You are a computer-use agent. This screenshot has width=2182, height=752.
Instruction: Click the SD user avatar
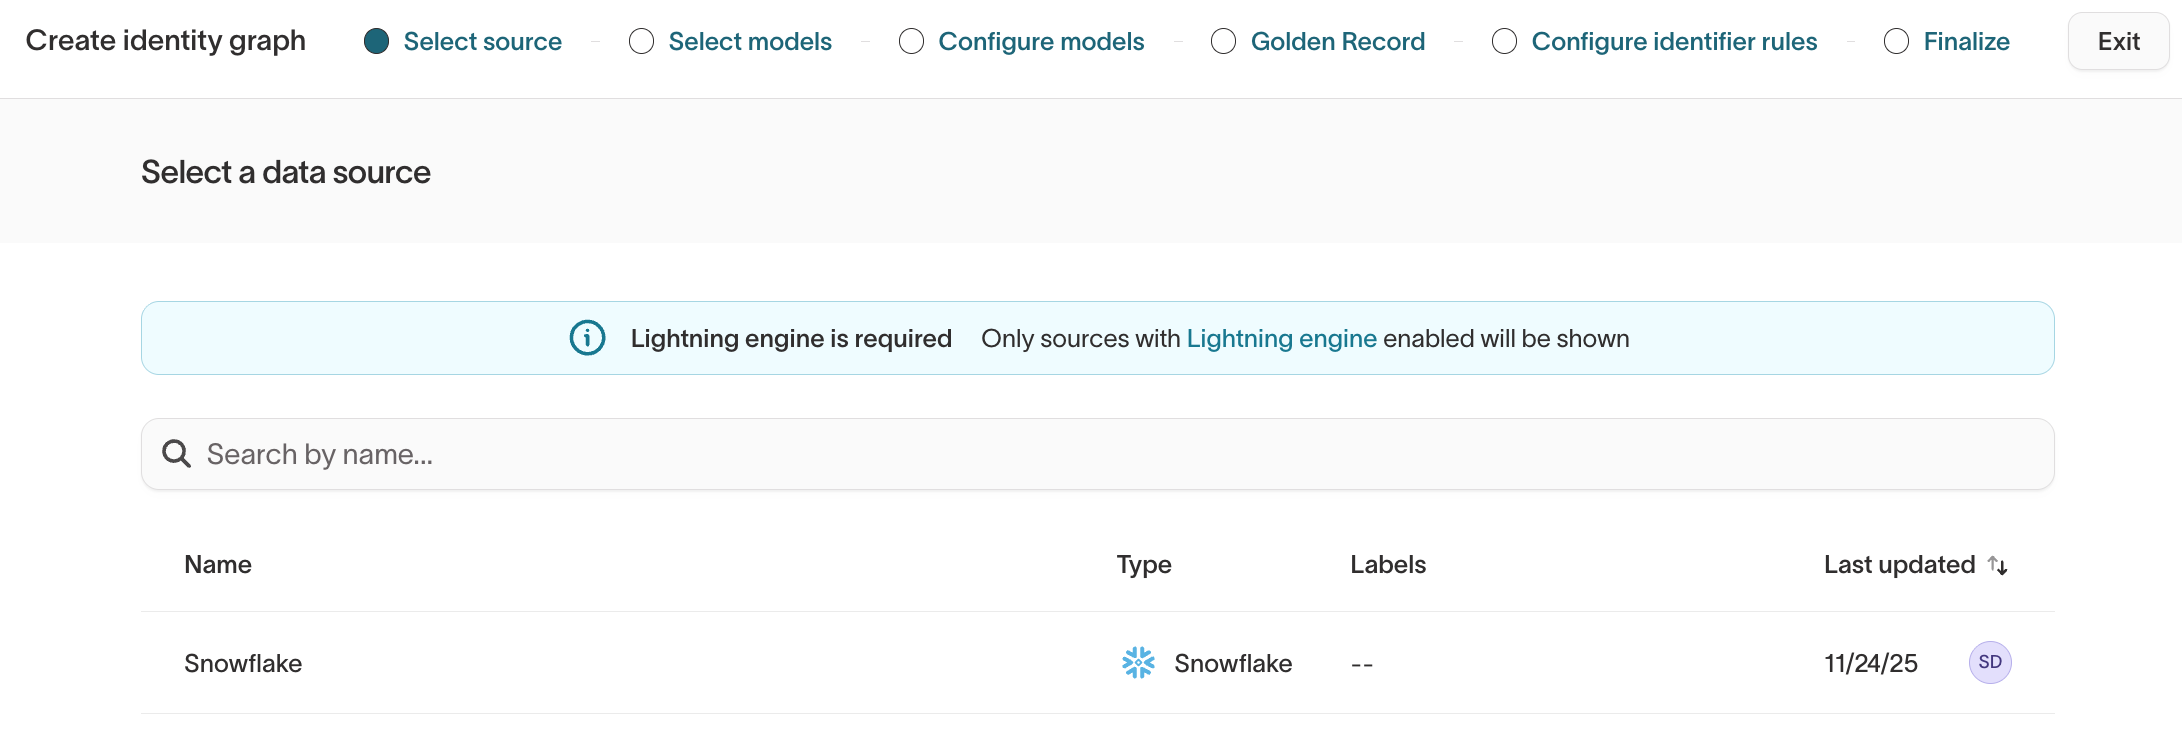tap(1990, 662)
